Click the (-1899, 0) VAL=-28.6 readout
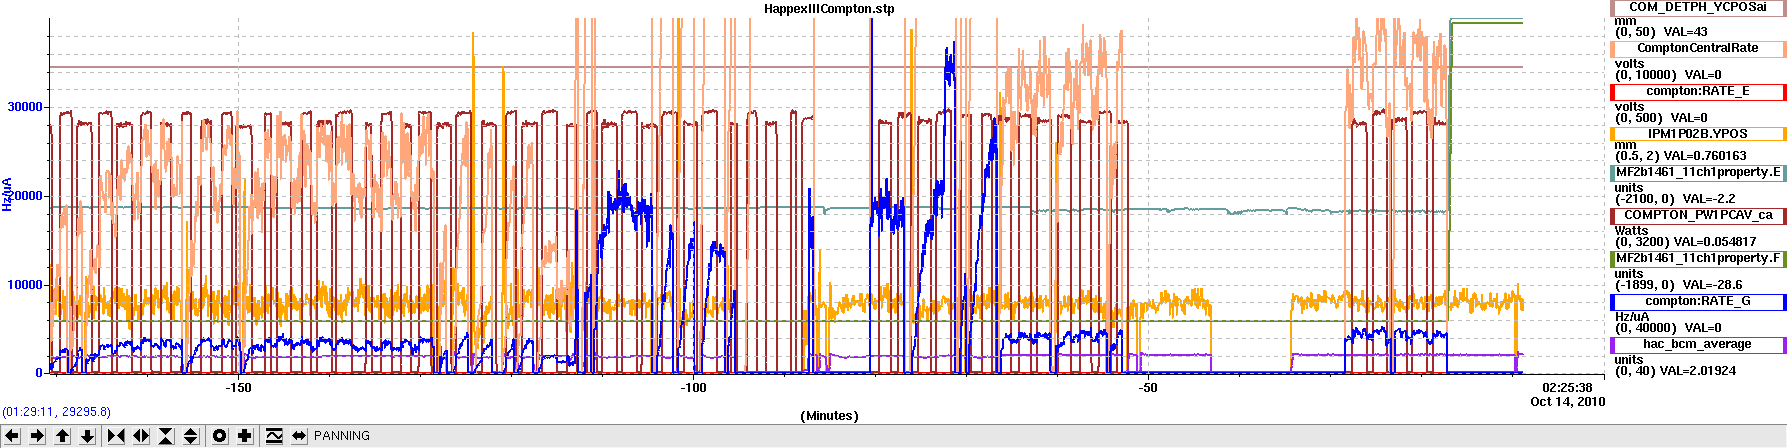The image size is (1787, 448). coord(1678,285)
